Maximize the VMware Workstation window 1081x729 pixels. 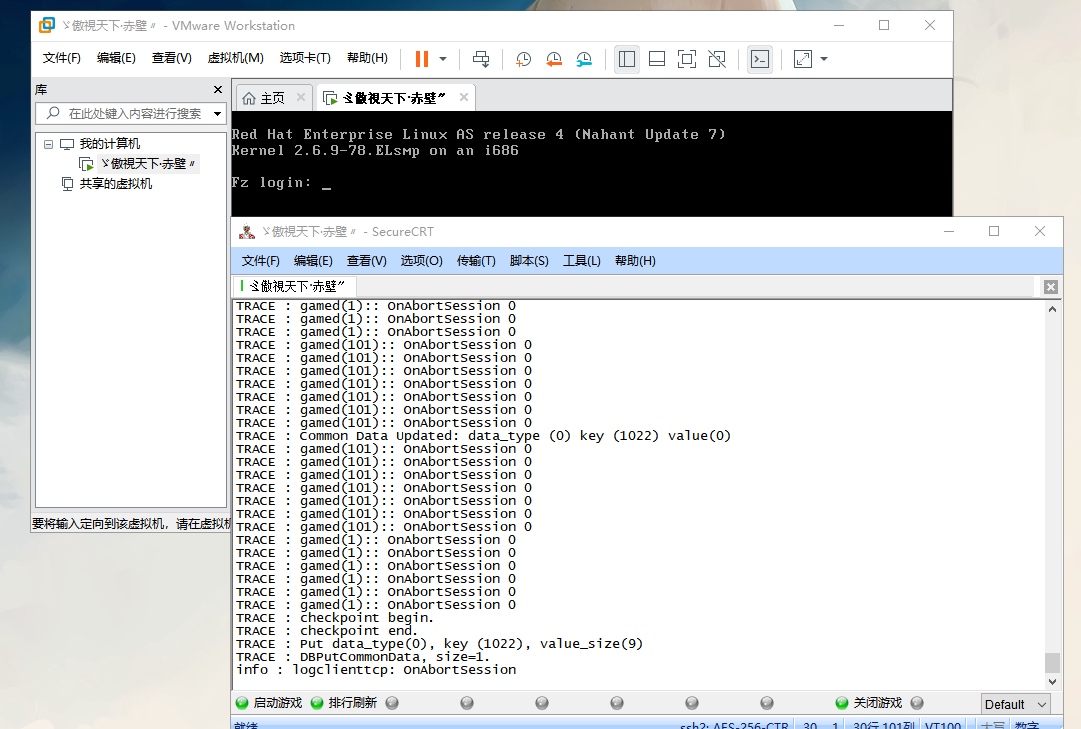[884, 26]
